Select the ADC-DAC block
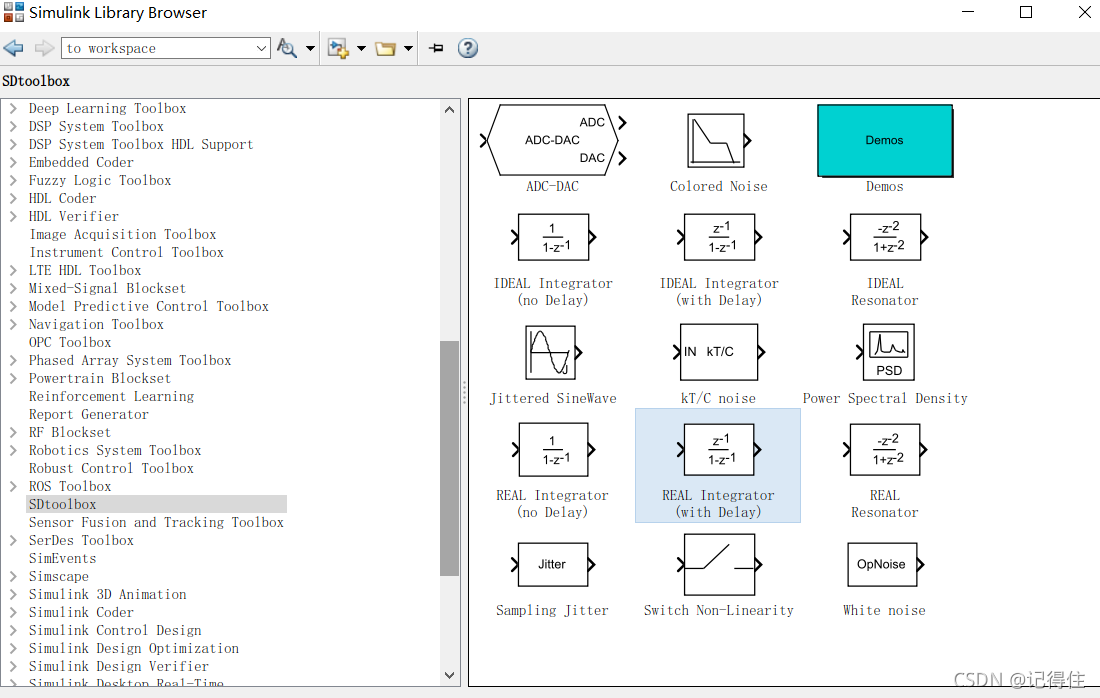The width and height of the screenshot is (1100, 698). pos(554,140)
